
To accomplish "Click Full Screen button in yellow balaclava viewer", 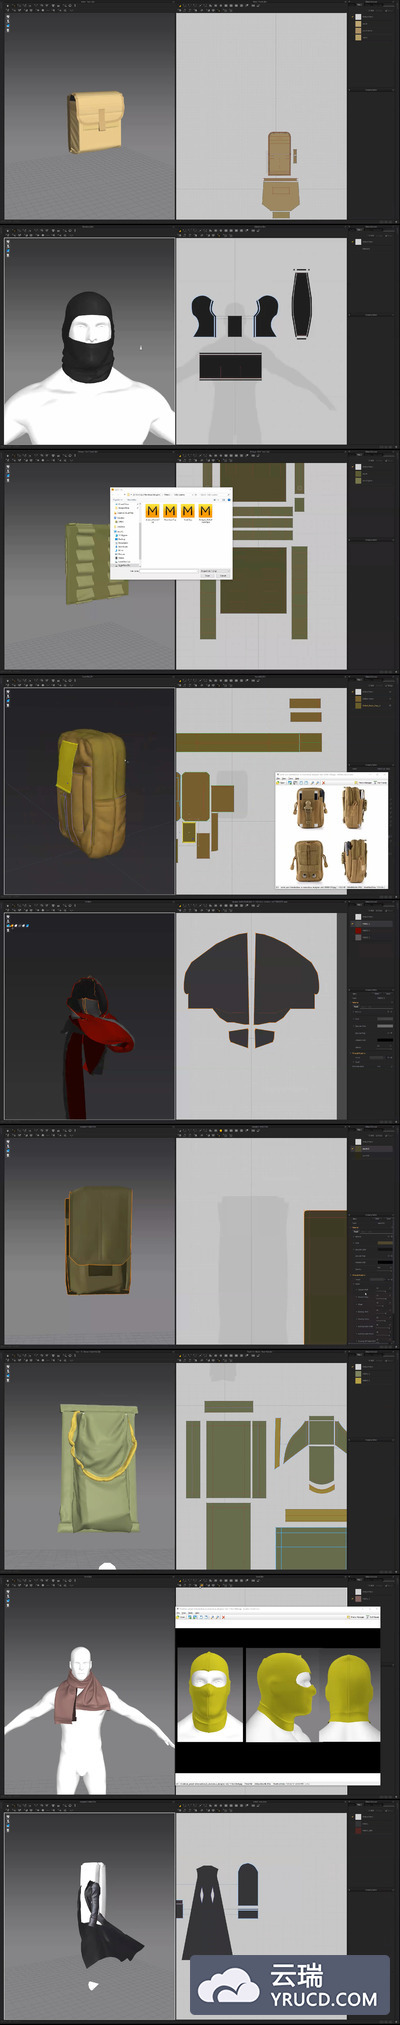I will tap(373, 1617).
